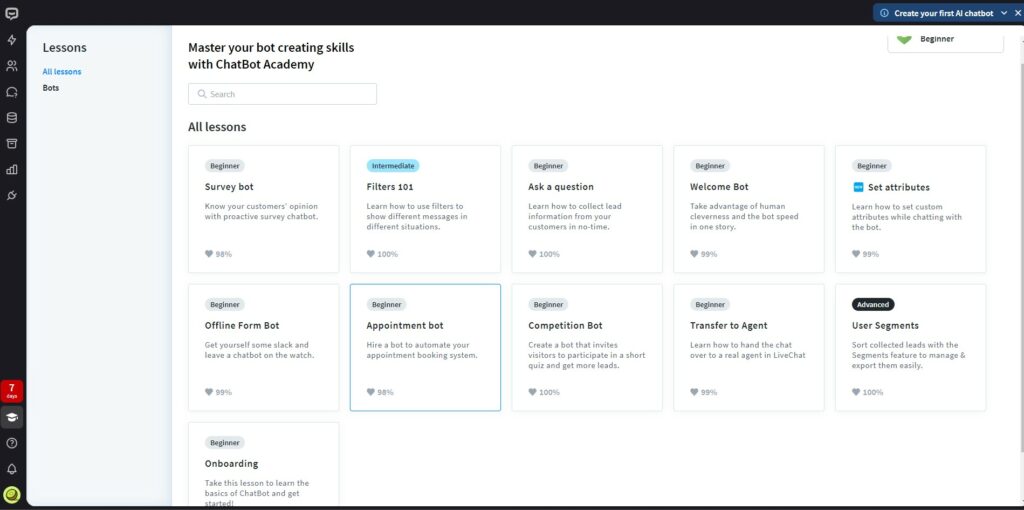Open the database sidebar icon
Screen dimensions: 1024x510
12,118
